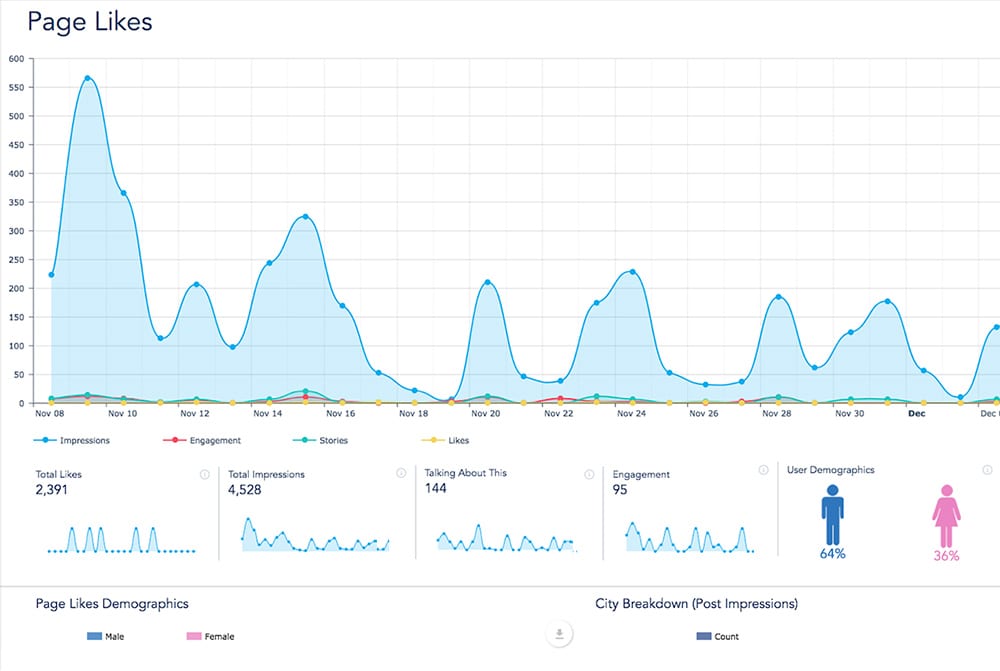Toggle the Impressions series in the legend
The height and width of the screenshot is (671, 1000).
point(73,439)
